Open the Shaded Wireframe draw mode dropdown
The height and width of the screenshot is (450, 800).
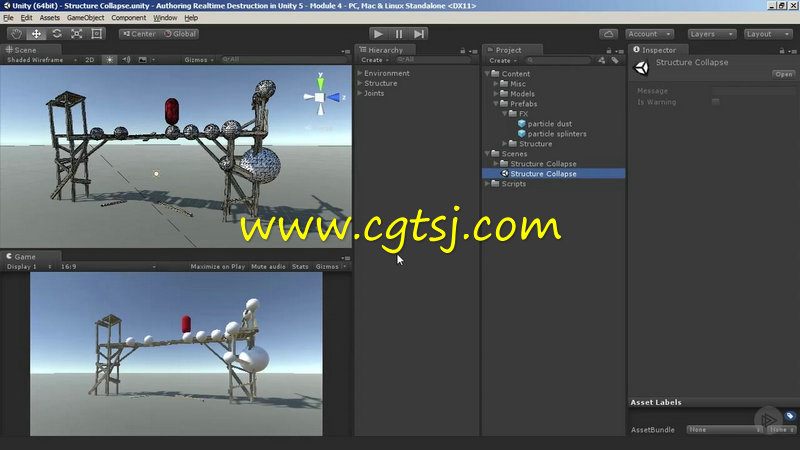(x=42, y=60)
